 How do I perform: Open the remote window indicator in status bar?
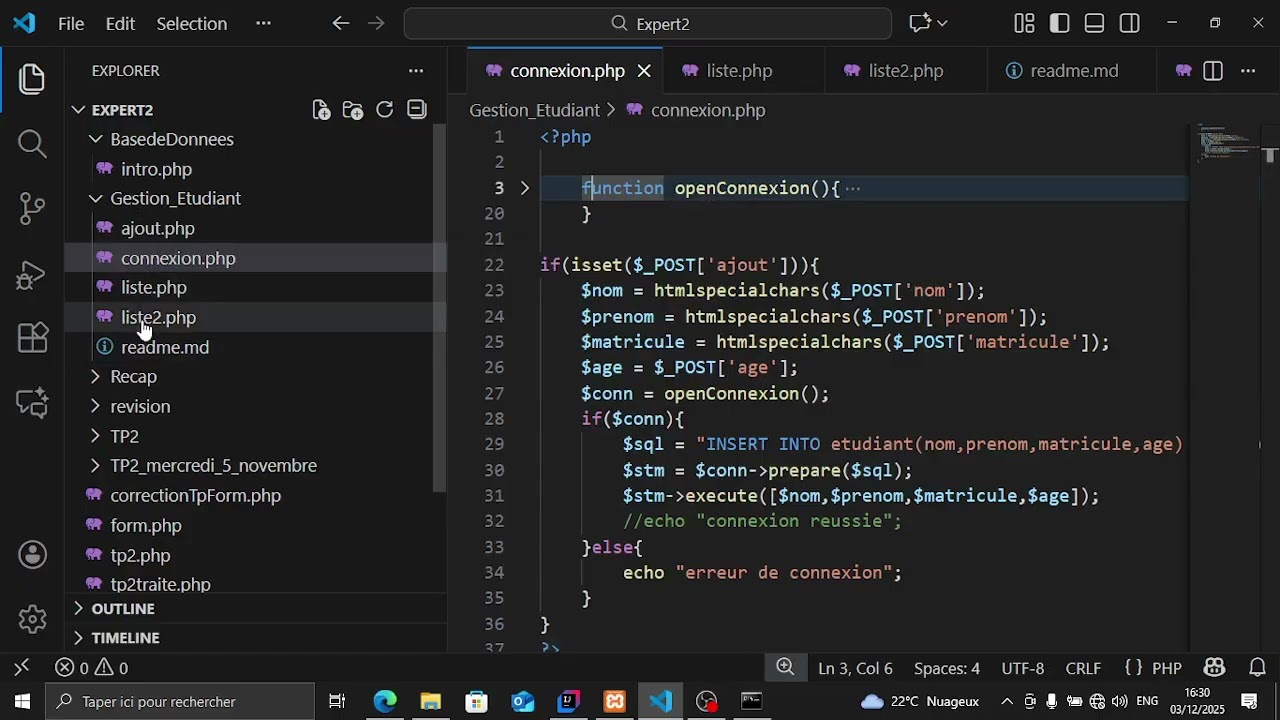(22, 668)
